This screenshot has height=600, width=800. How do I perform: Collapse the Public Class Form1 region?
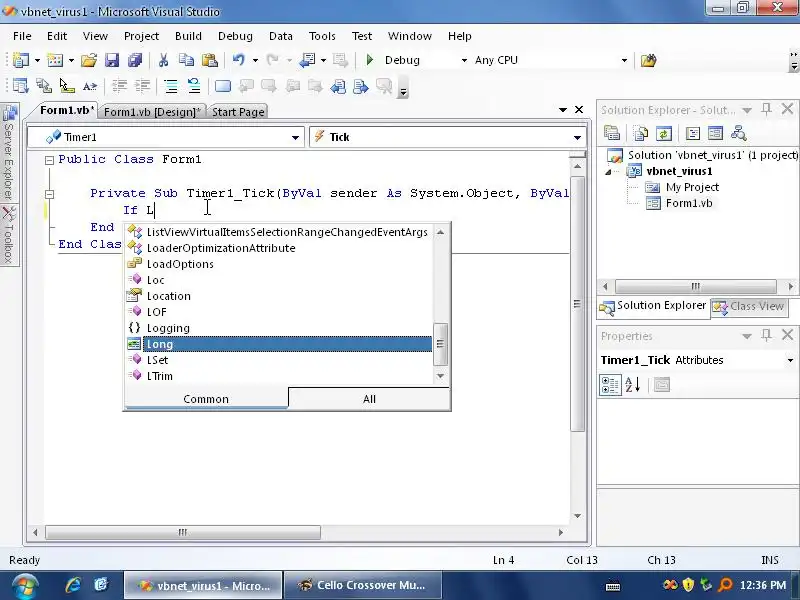point(49,160)
